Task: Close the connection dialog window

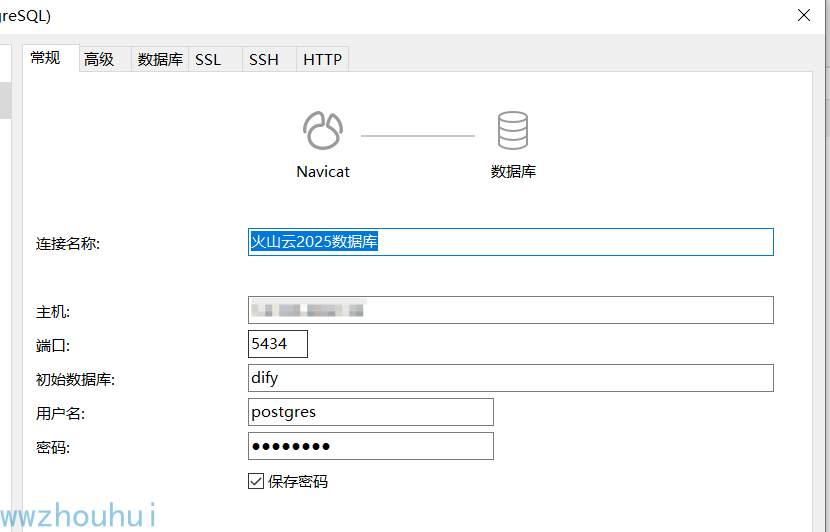Action: pyautogui.click(x=804, y=15)
